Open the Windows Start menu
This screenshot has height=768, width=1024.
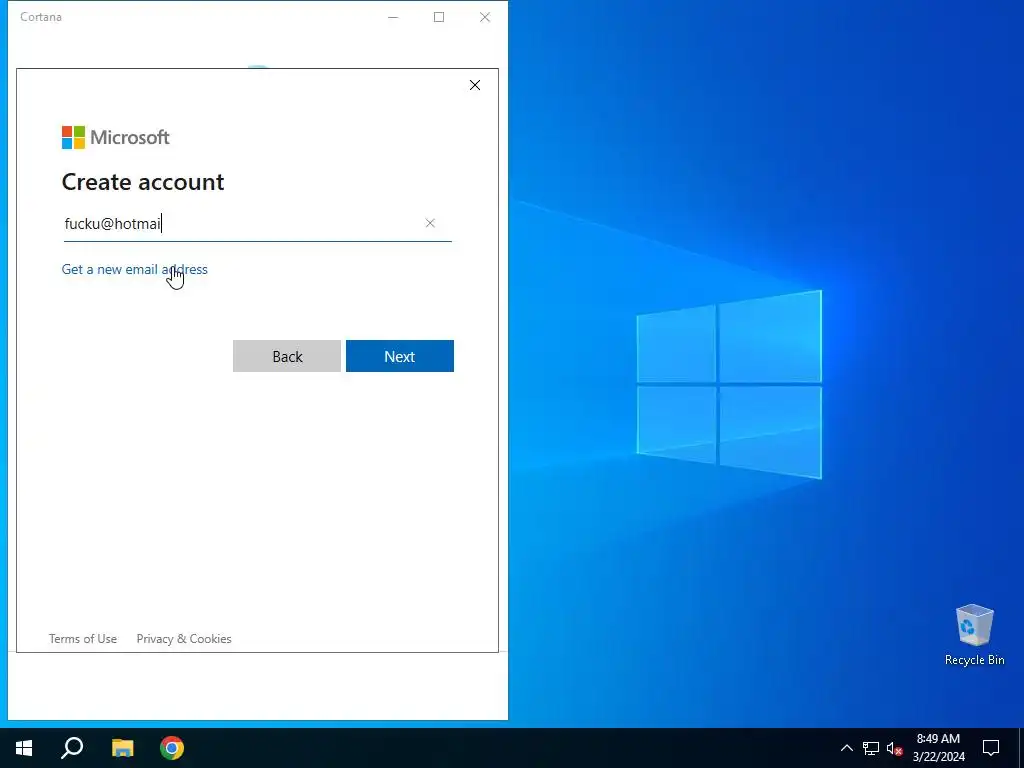24,748
